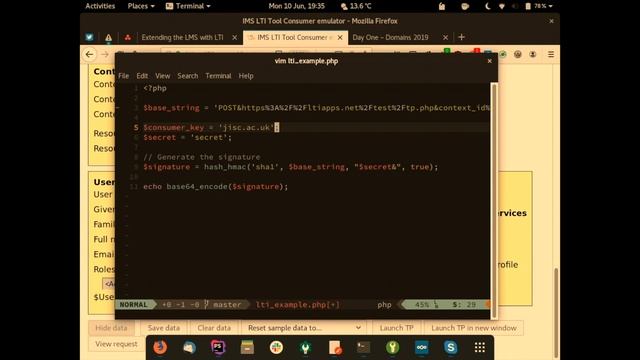Click the Clear data button
This screenshot has width=640, height=360.
tap(214, 328)
